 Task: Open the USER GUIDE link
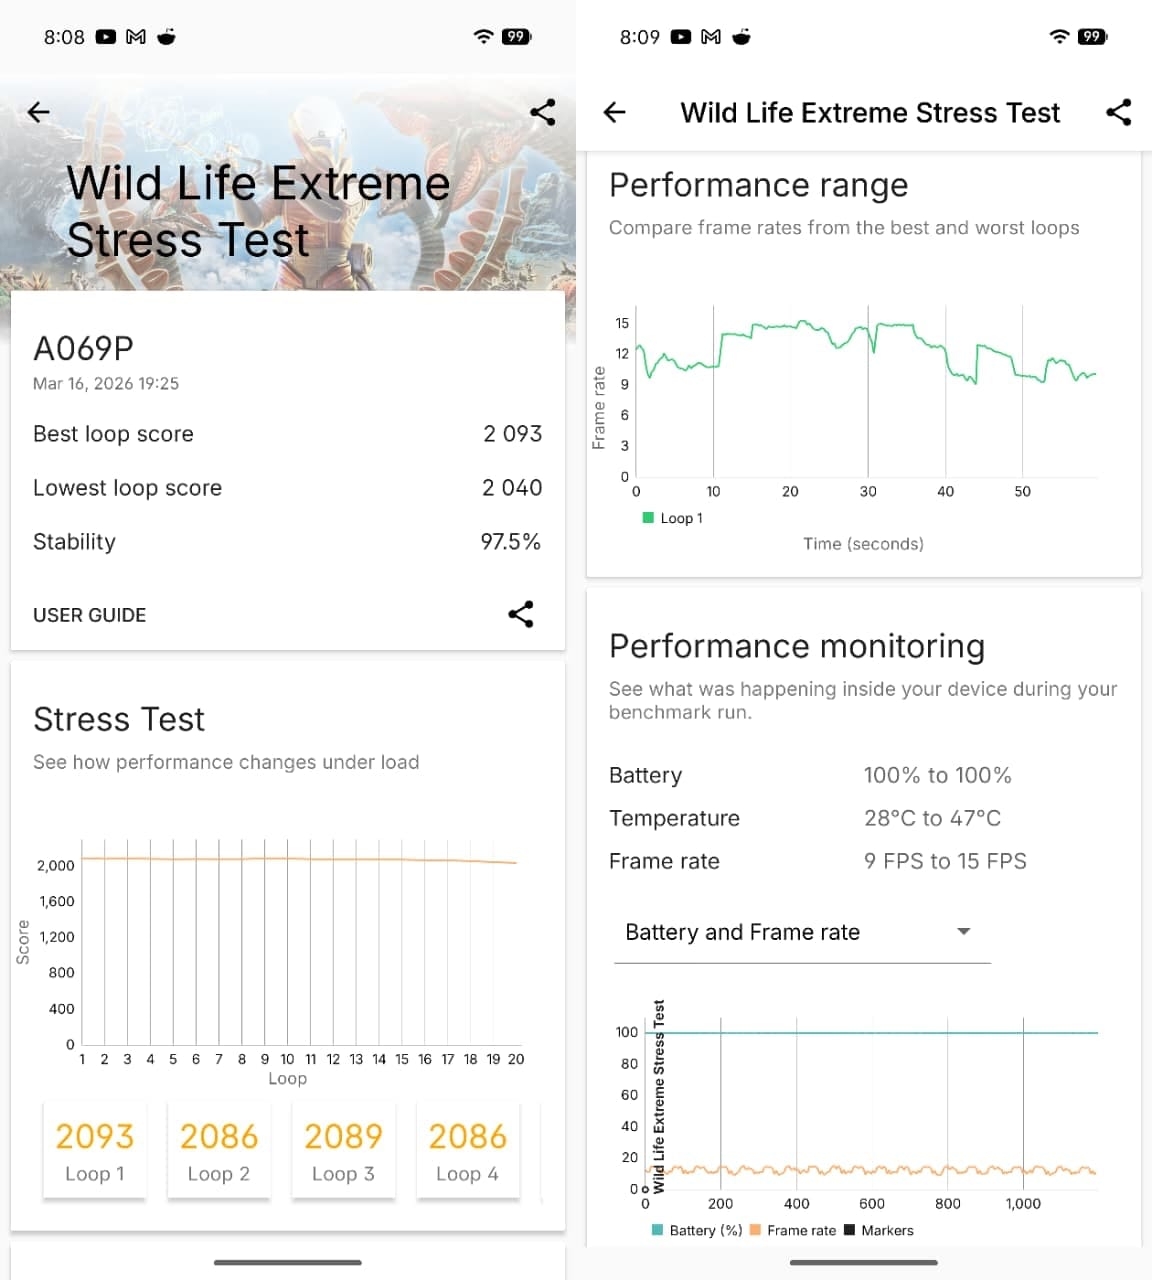coord(90,615)
